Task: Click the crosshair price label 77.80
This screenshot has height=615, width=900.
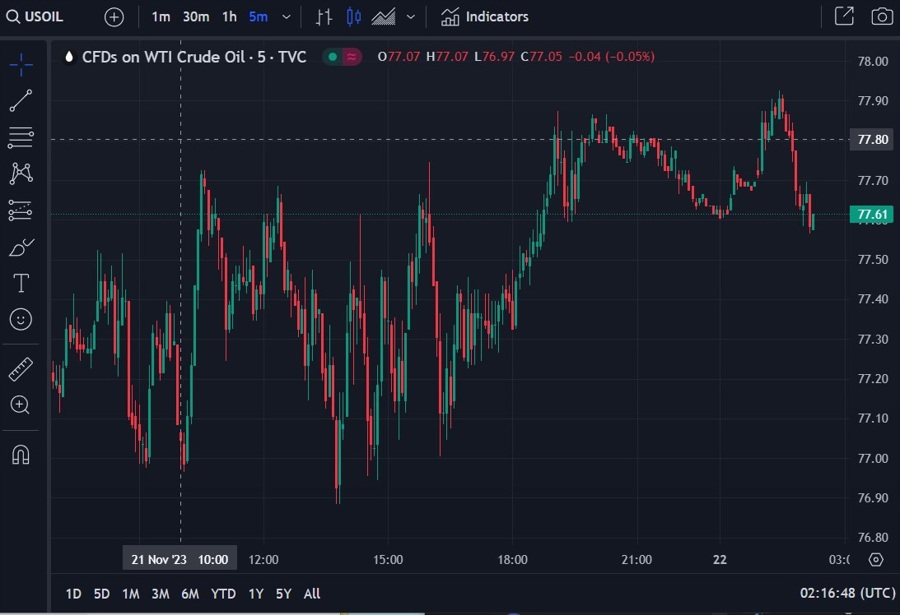Action: pos(872,140)
